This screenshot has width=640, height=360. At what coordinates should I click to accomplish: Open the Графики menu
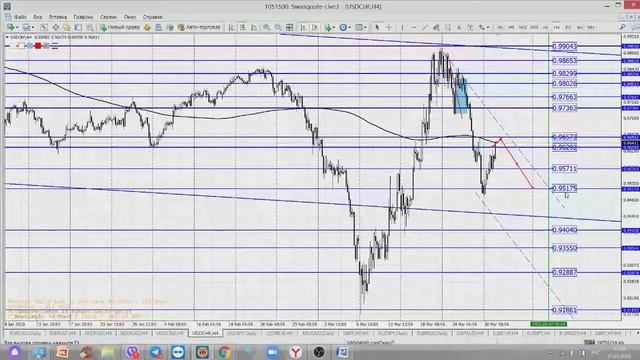tap(83, 17)
